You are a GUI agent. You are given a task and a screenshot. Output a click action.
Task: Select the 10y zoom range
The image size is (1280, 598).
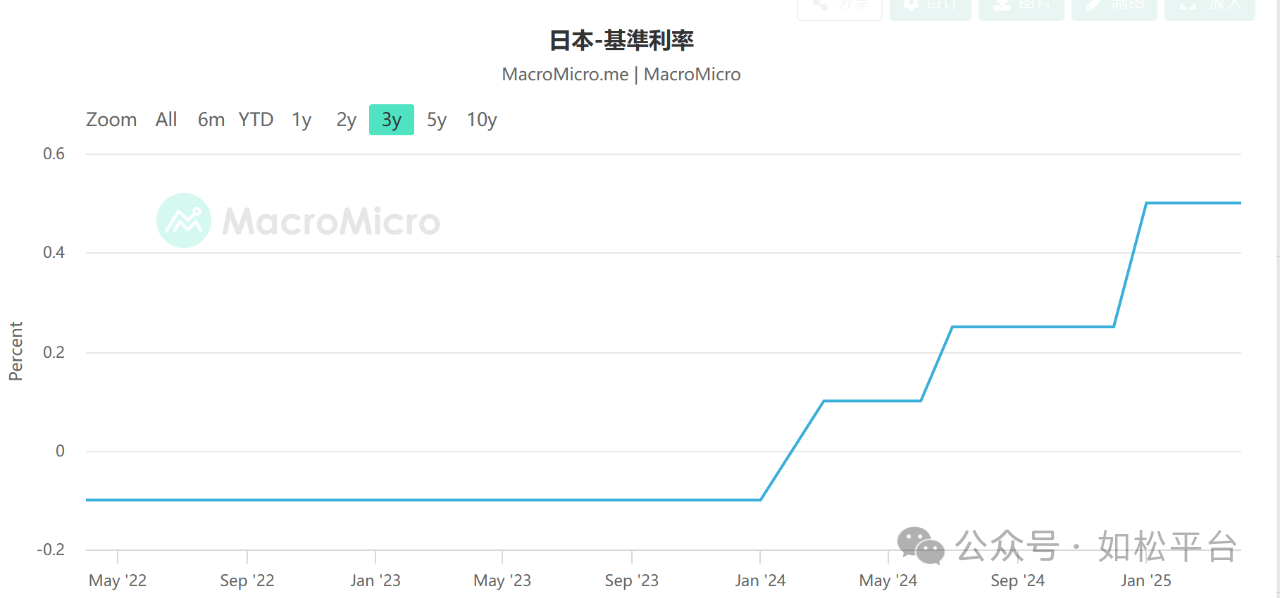pos(481,120)
